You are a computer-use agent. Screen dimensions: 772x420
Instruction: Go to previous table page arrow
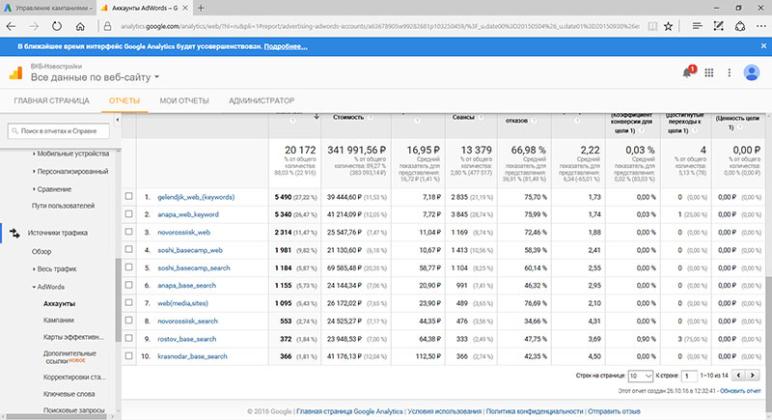pyautogui.click(x=739, y=376)
